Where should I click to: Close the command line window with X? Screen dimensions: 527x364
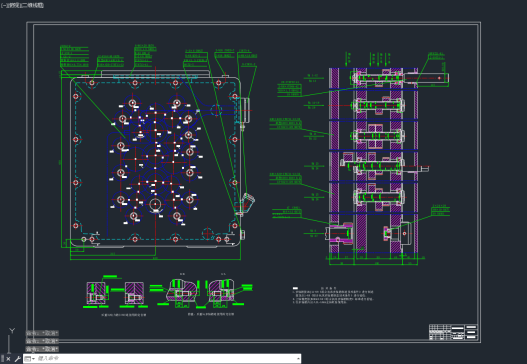pyautogui.click(x=8, y=359)
